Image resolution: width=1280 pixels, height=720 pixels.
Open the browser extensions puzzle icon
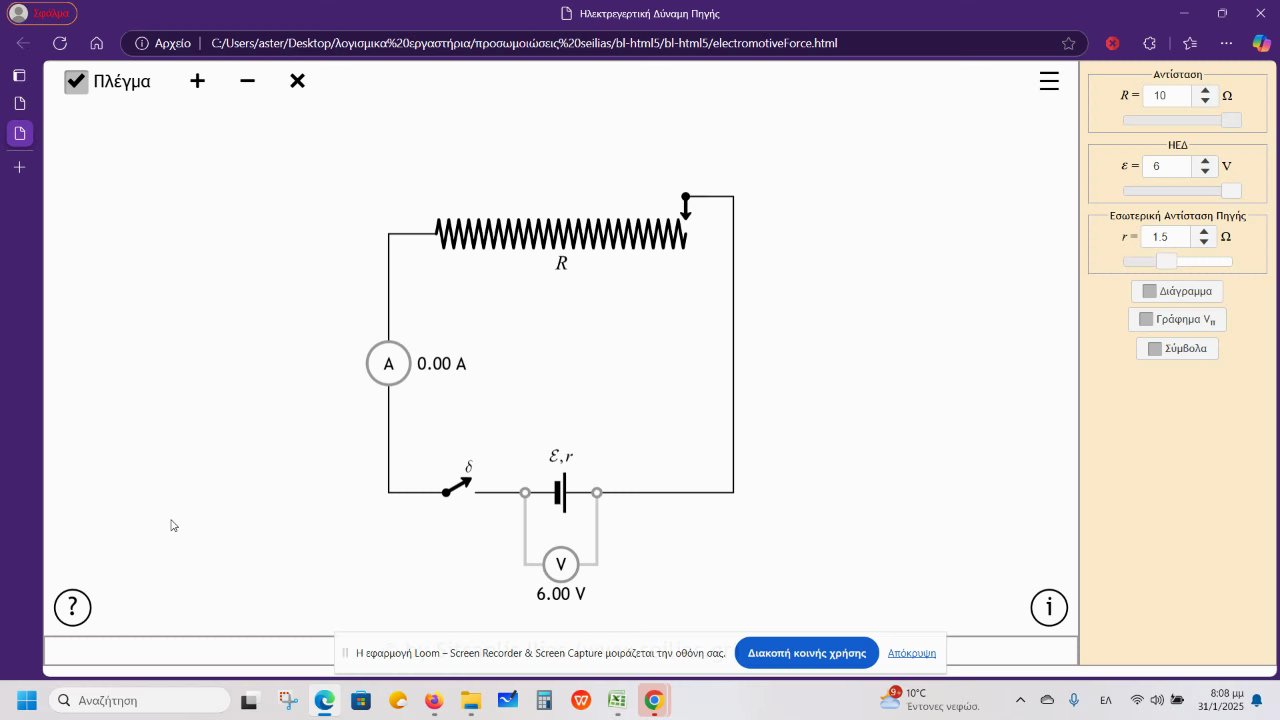[1149, 43]
